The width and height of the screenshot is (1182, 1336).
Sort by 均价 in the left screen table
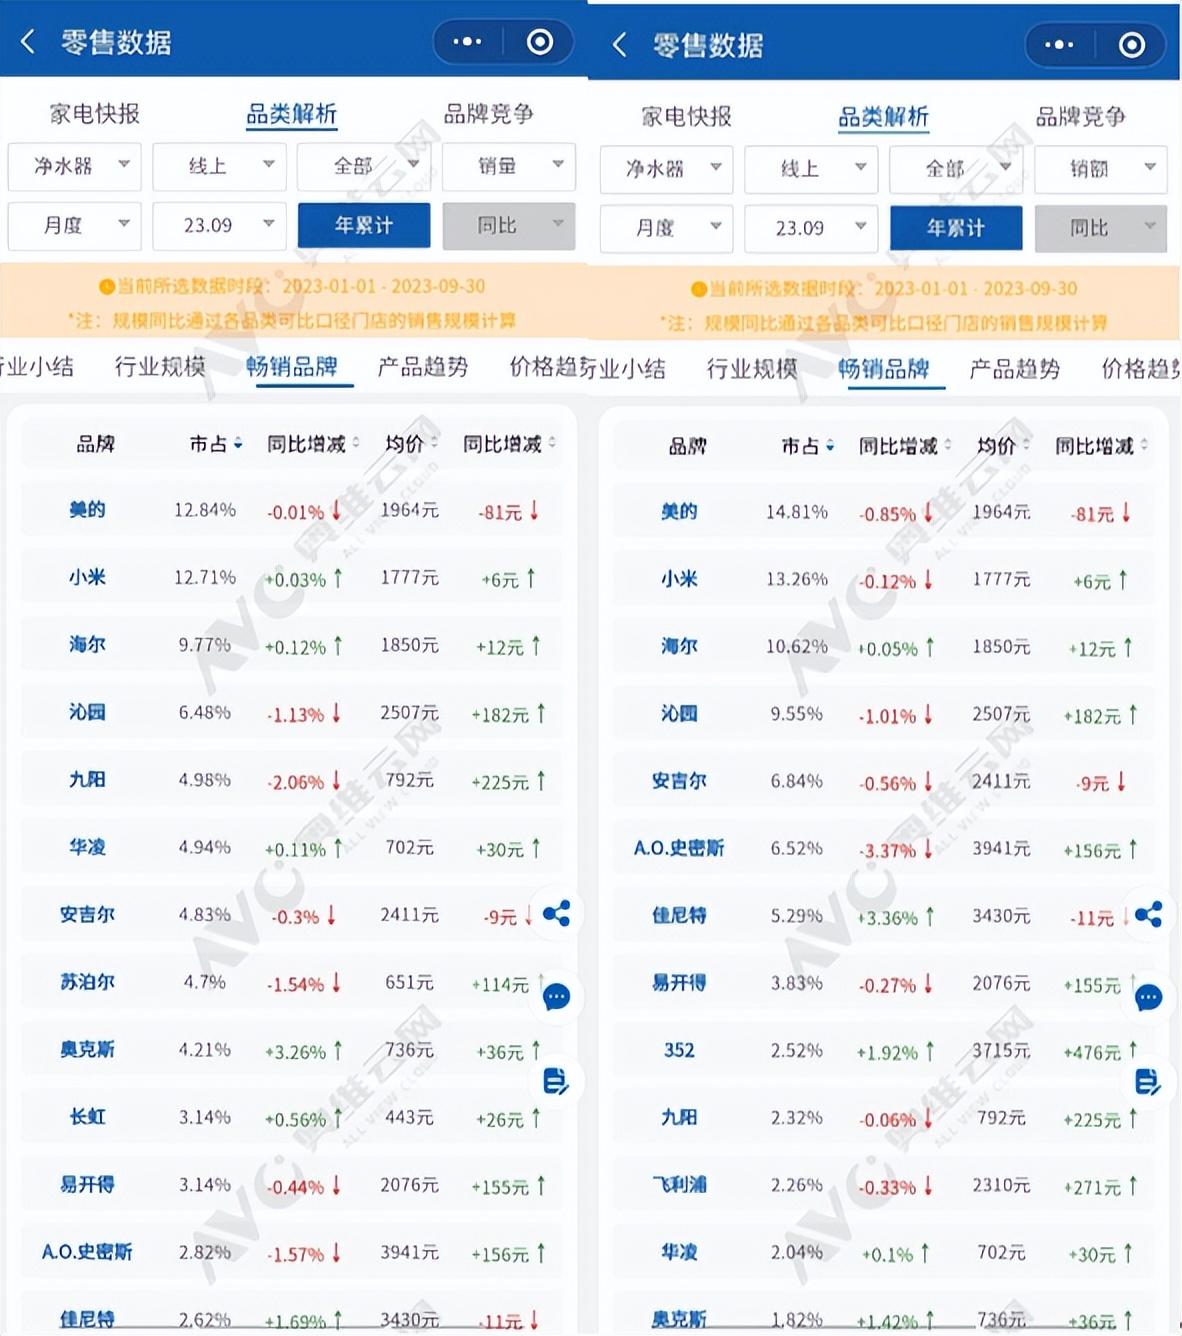point(412,444)
